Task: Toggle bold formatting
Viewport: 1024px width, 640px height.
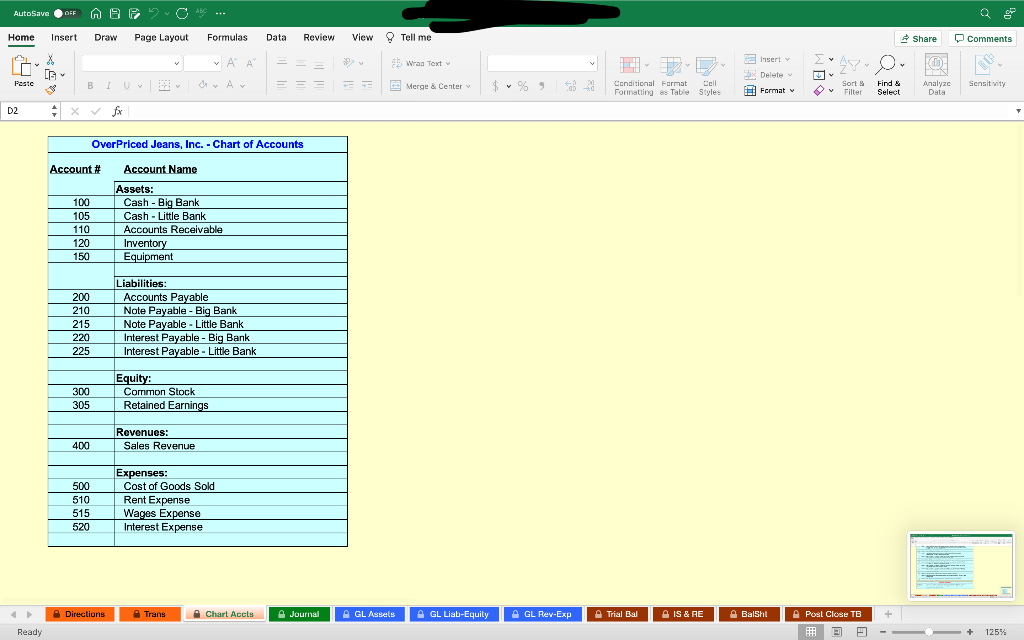Action: tap(90, 85)
